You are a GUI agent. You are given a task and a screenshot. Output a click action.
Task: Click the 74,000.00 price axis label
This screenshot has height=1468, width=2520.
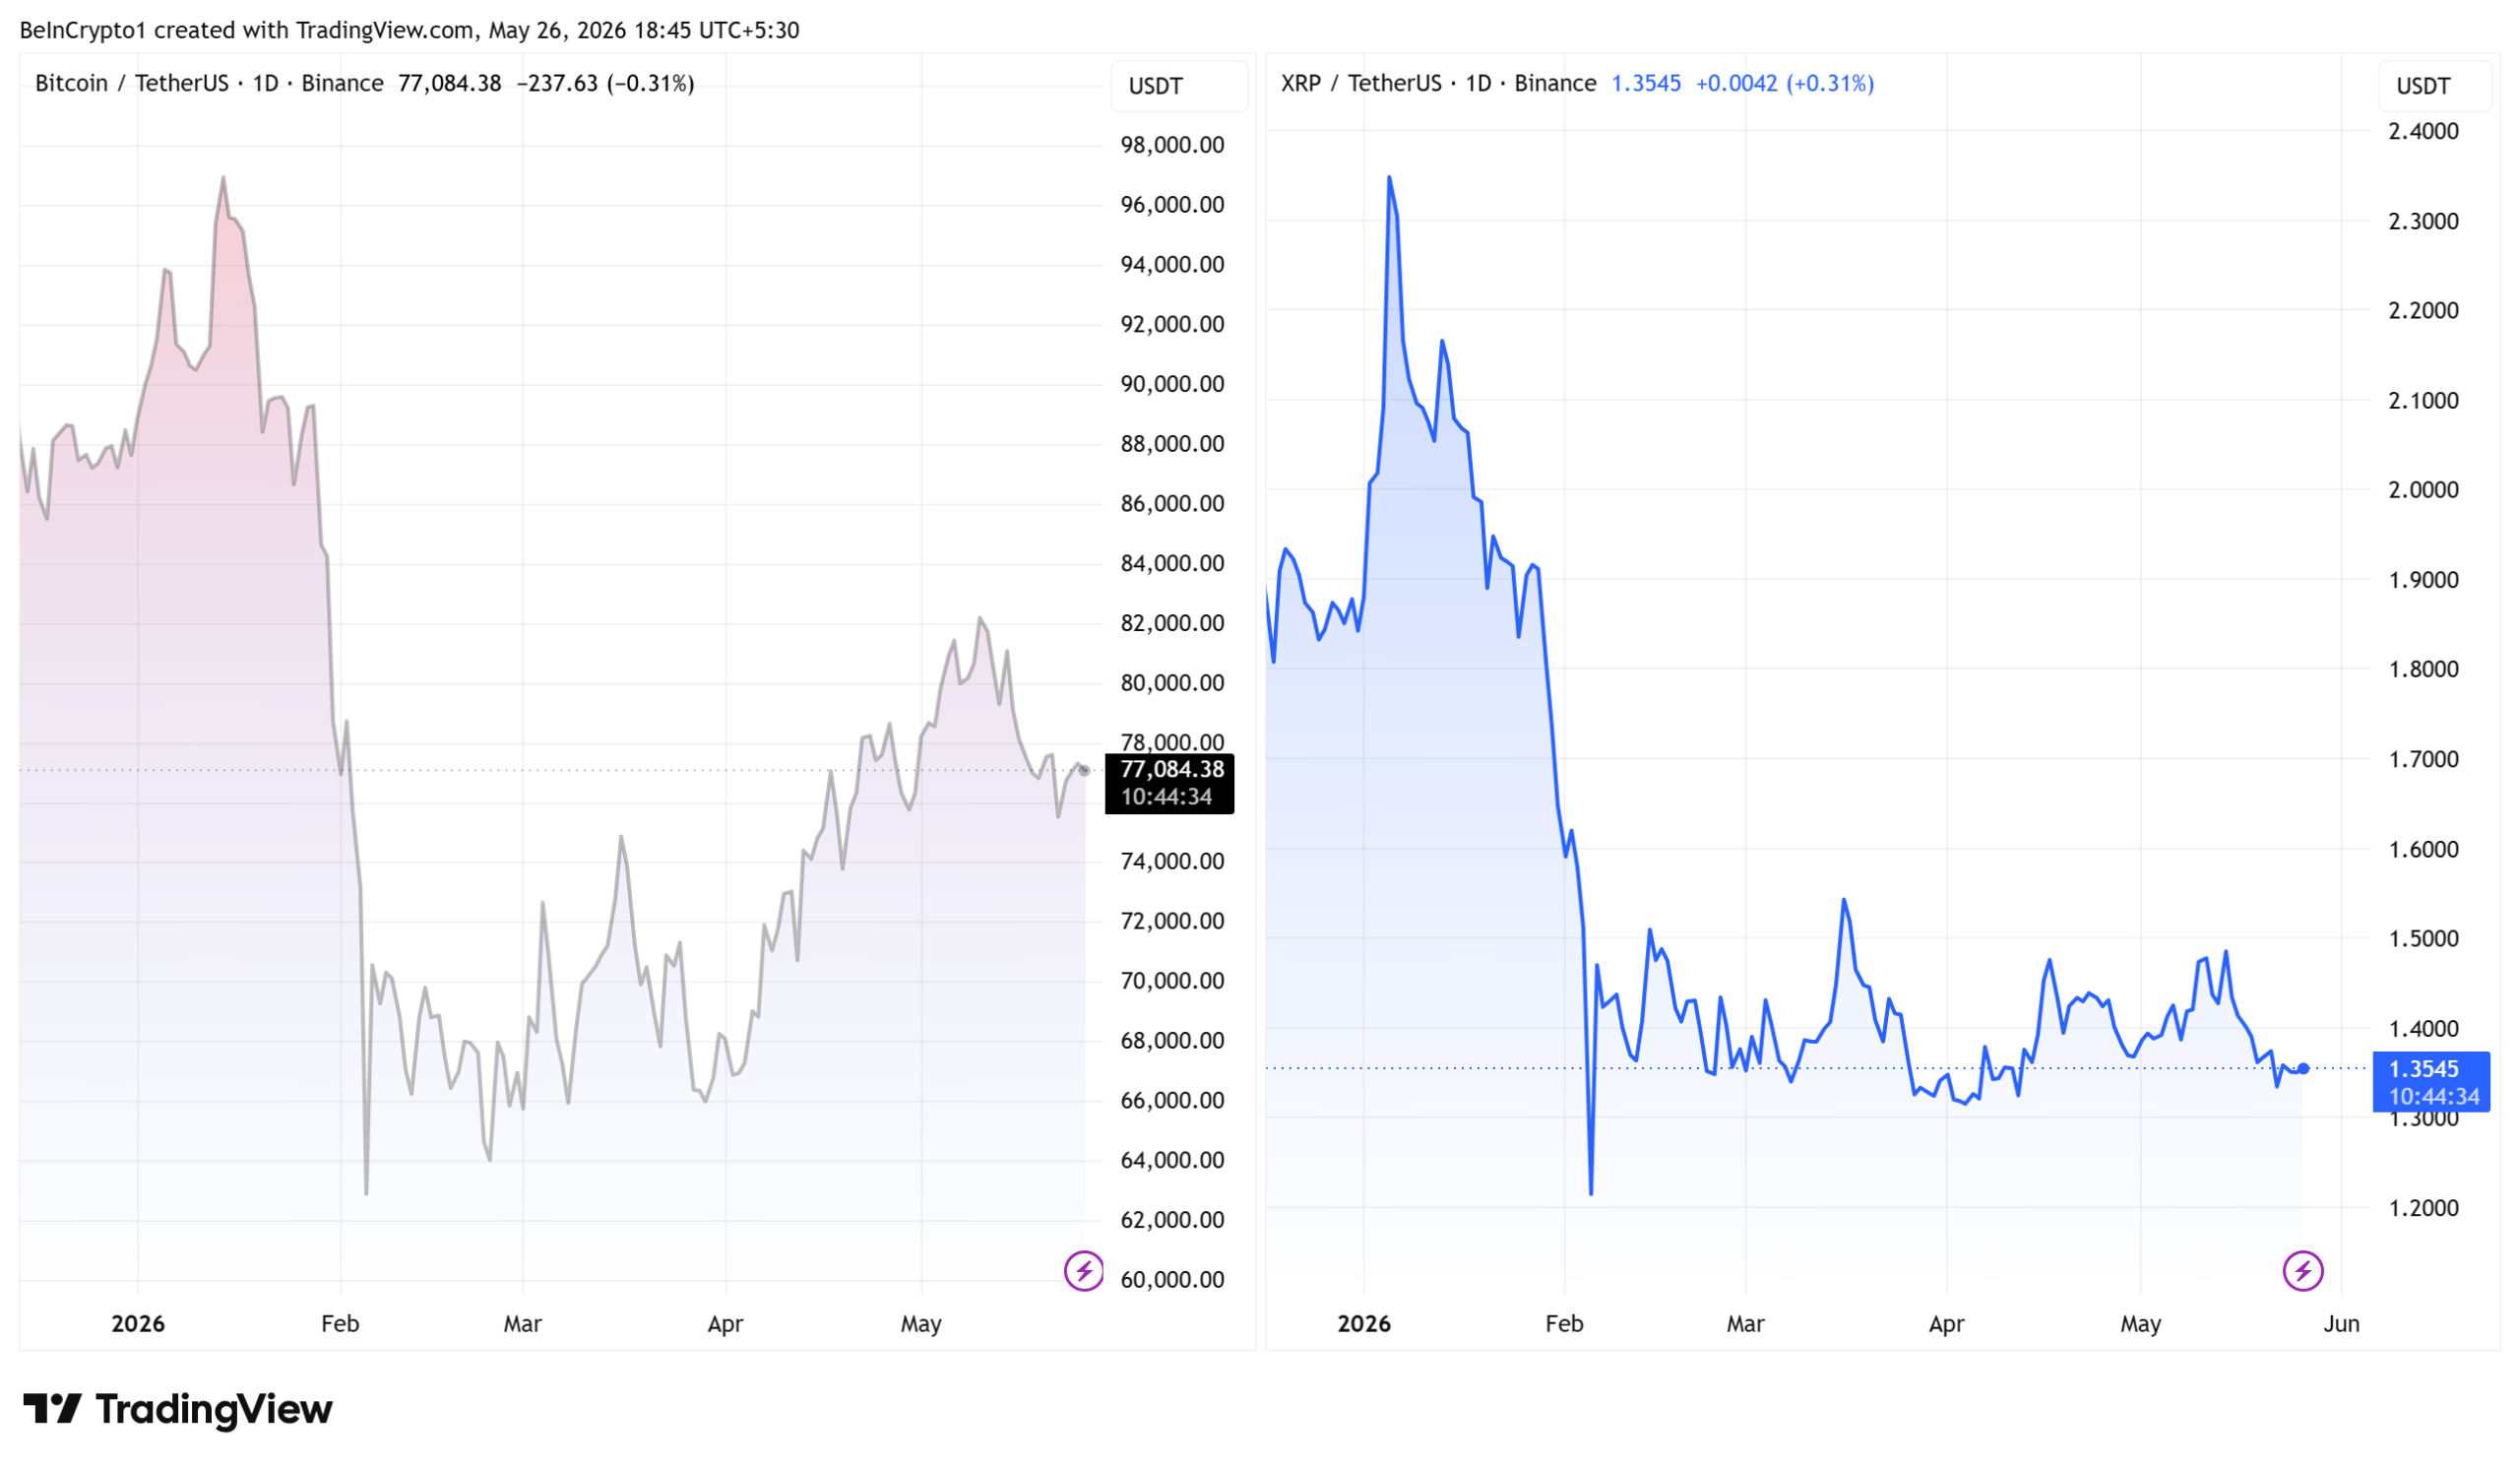point(1172,861)
